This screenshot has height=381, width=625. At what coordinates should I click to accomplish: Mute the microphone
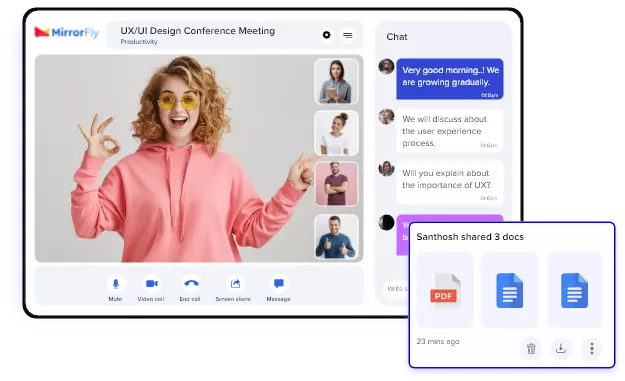(x=116, y=284)
